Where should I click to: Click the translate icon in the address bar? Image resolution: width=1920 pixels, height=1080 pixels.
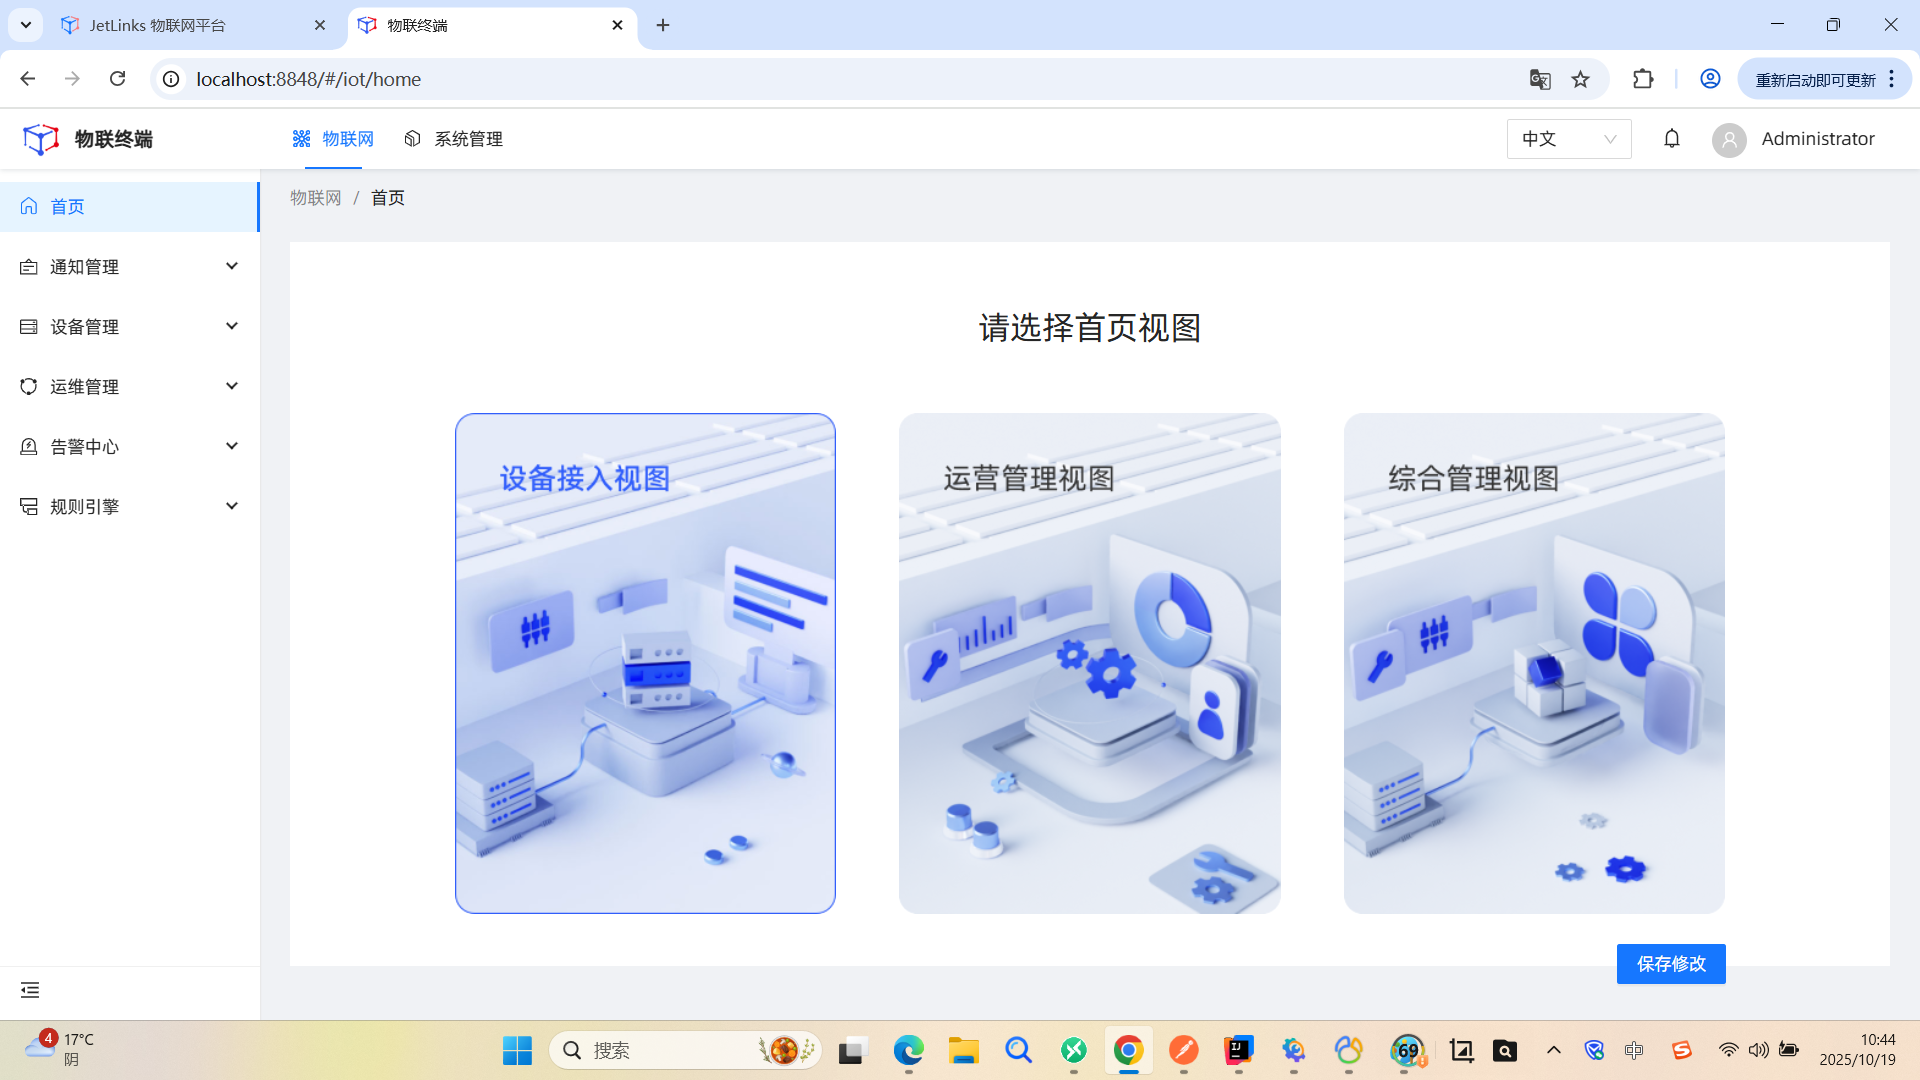click(1540, 79)
